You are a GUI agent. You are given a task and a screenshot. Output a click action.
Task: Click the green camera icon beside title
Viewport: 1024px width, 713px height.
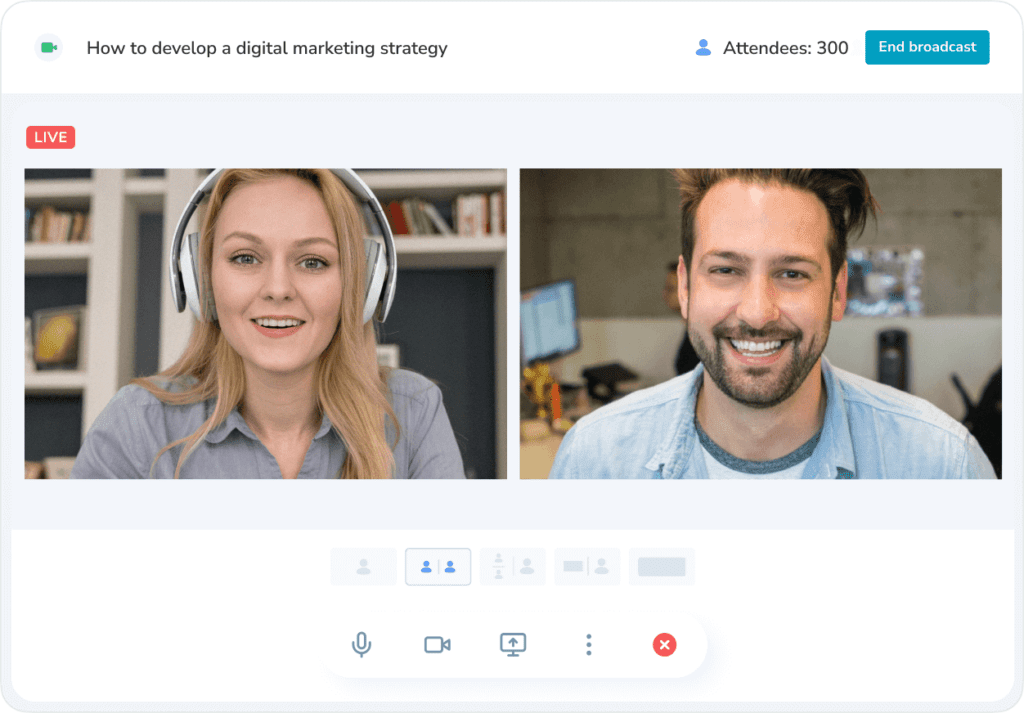pyautogui.click(x=48, y=48)
